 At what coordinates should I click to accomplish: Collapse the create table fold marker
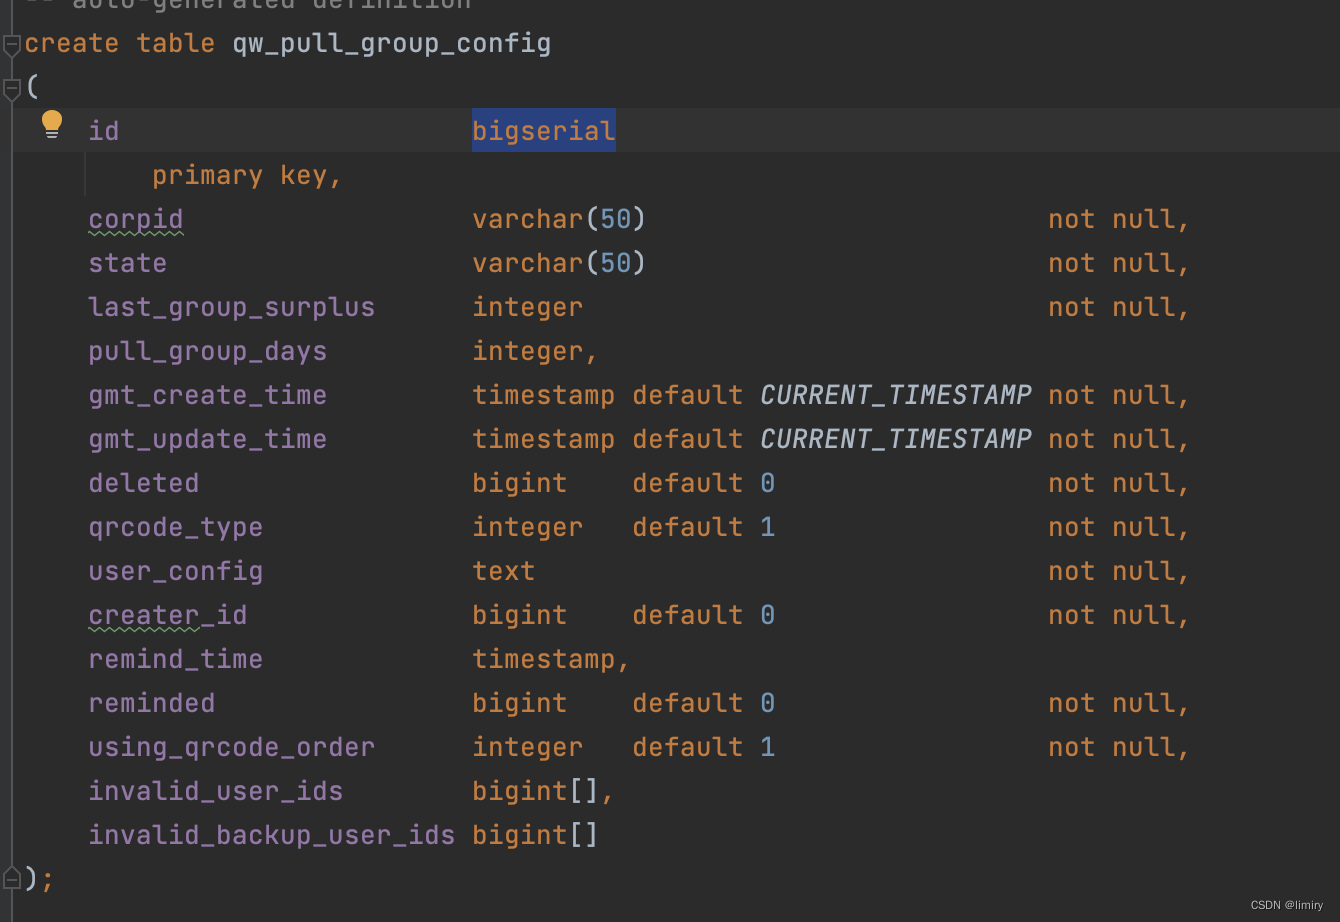[x=11, y=45]
